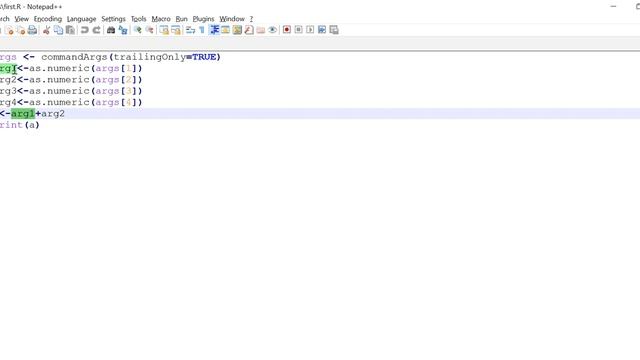
Task: Show the Document Map panel icon
Action: 237,30
